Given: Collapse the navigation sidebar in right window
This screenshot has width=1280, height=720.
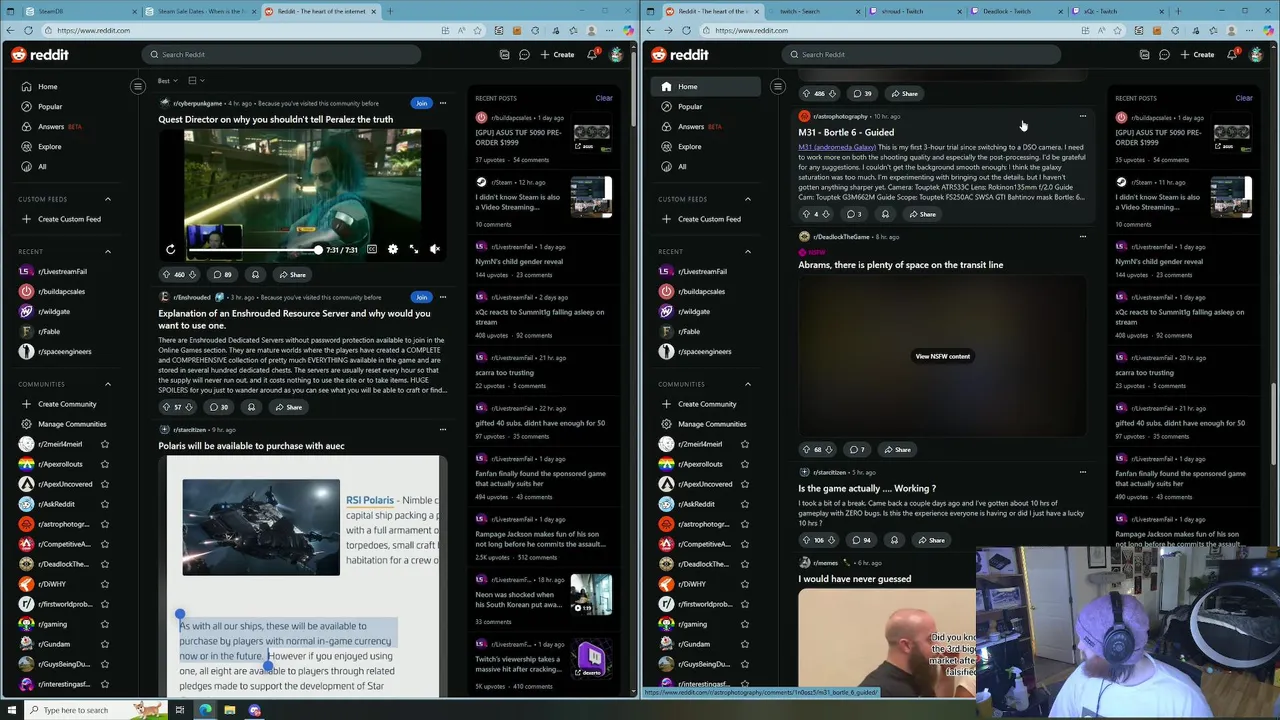Looking at the screenshot, I should pyautogui.click(x=778, y=86).
